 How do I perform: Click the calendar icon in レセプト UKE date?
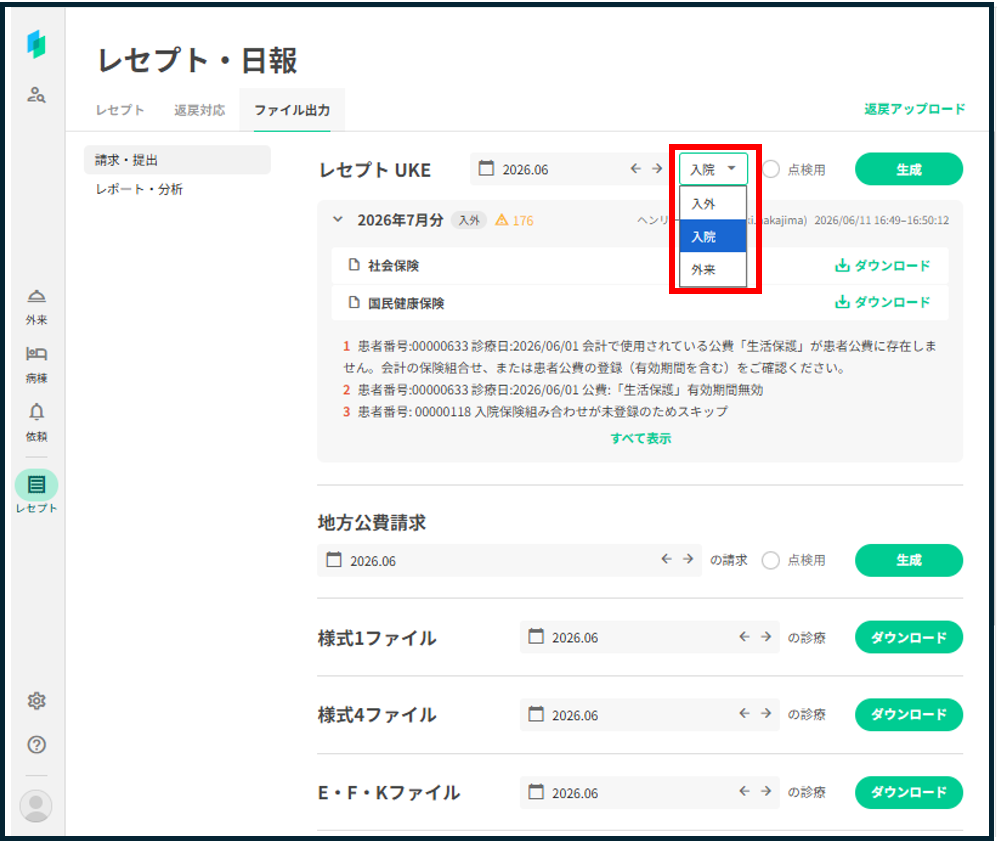click(x=486, y=168)
